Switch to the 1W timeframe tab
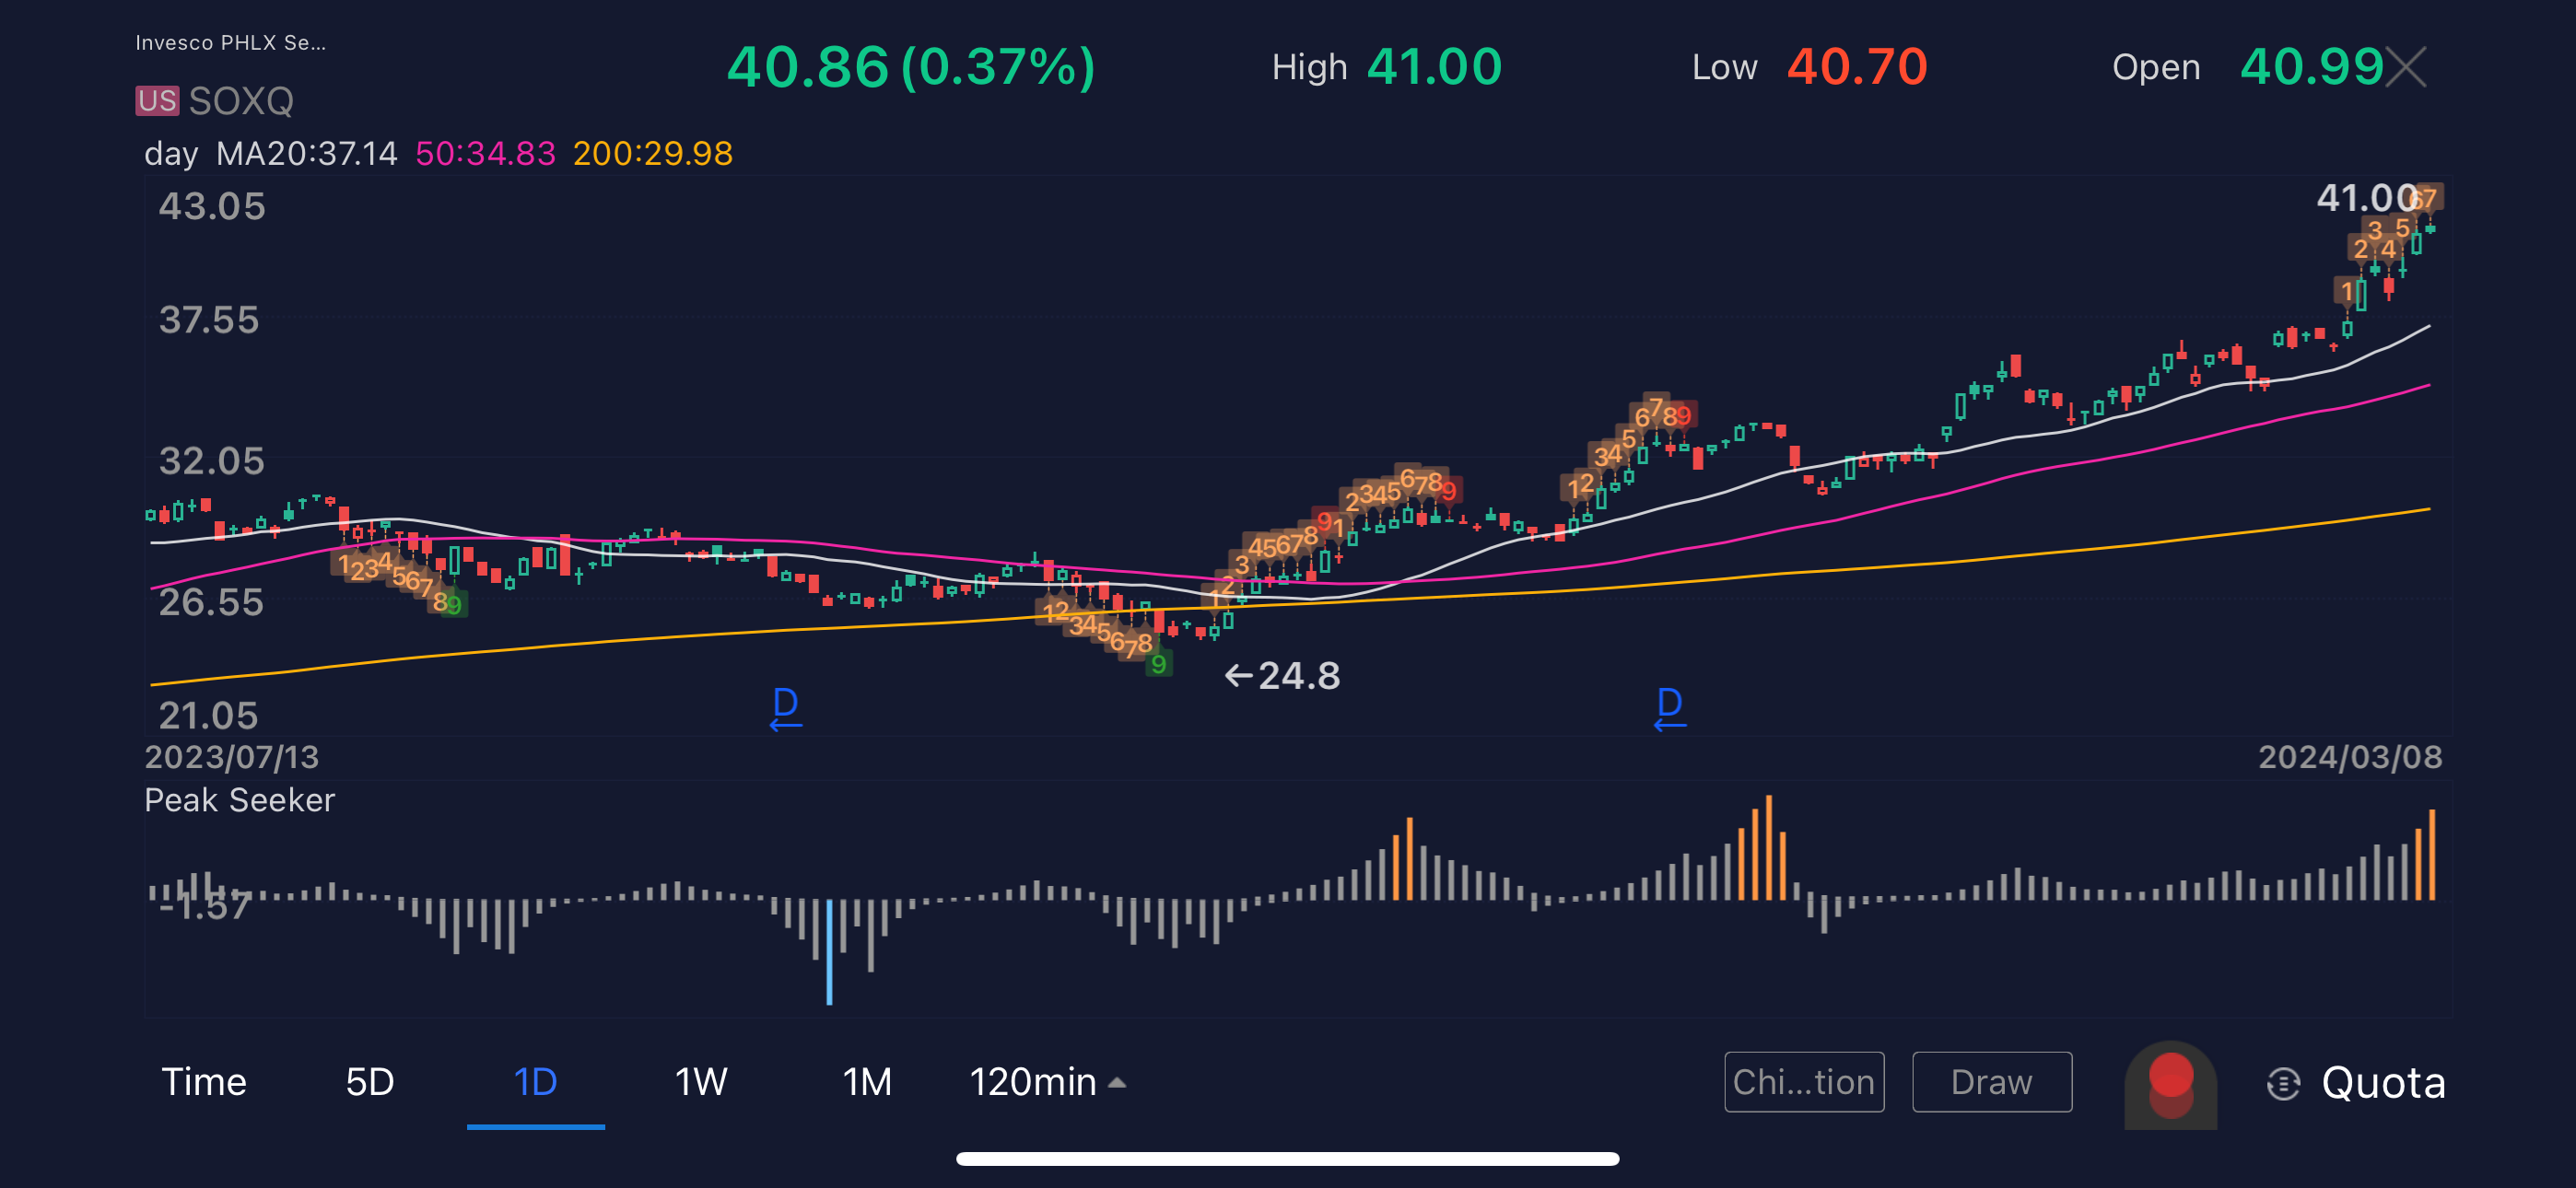Viewport: 2576px width, 1188px height. (x=700, y=1082)
